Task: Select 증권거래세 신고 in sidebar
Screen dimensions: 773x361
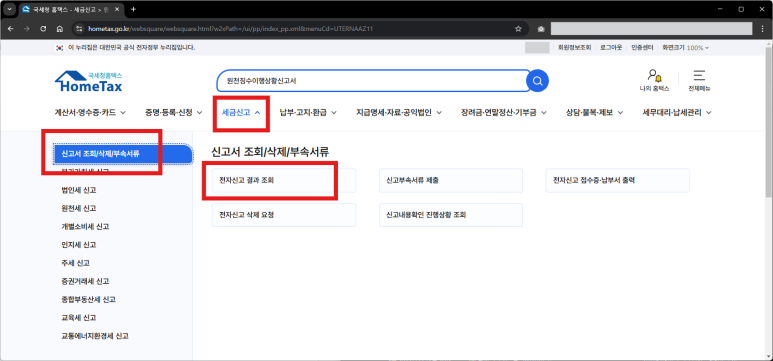Action: [85, 281]
